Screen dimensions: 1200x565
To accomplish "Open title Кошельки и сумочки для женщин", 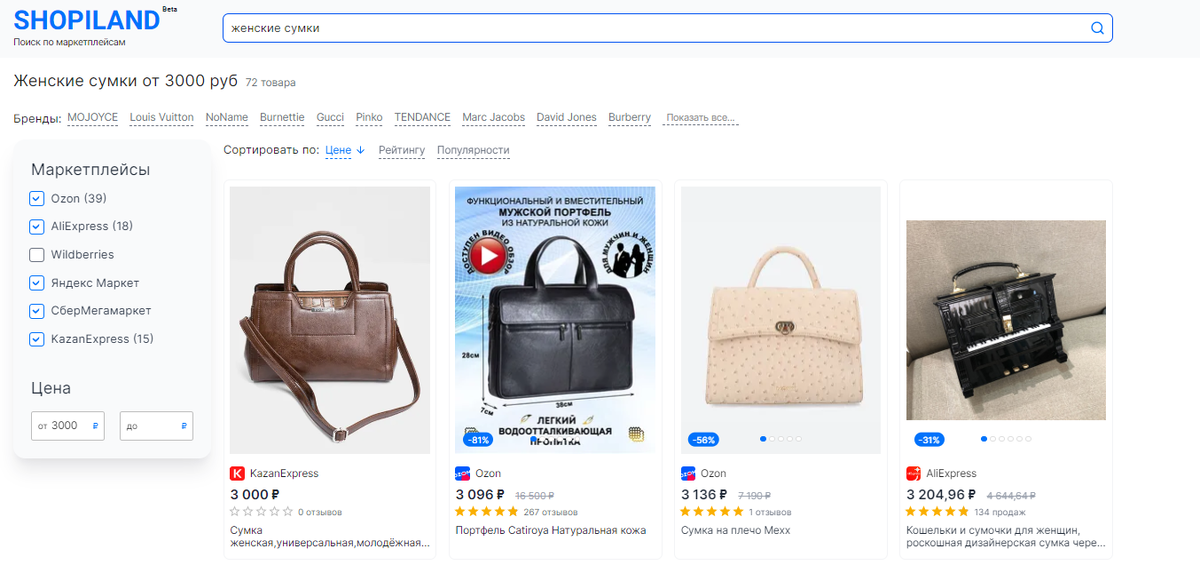I will (1005, 537).
